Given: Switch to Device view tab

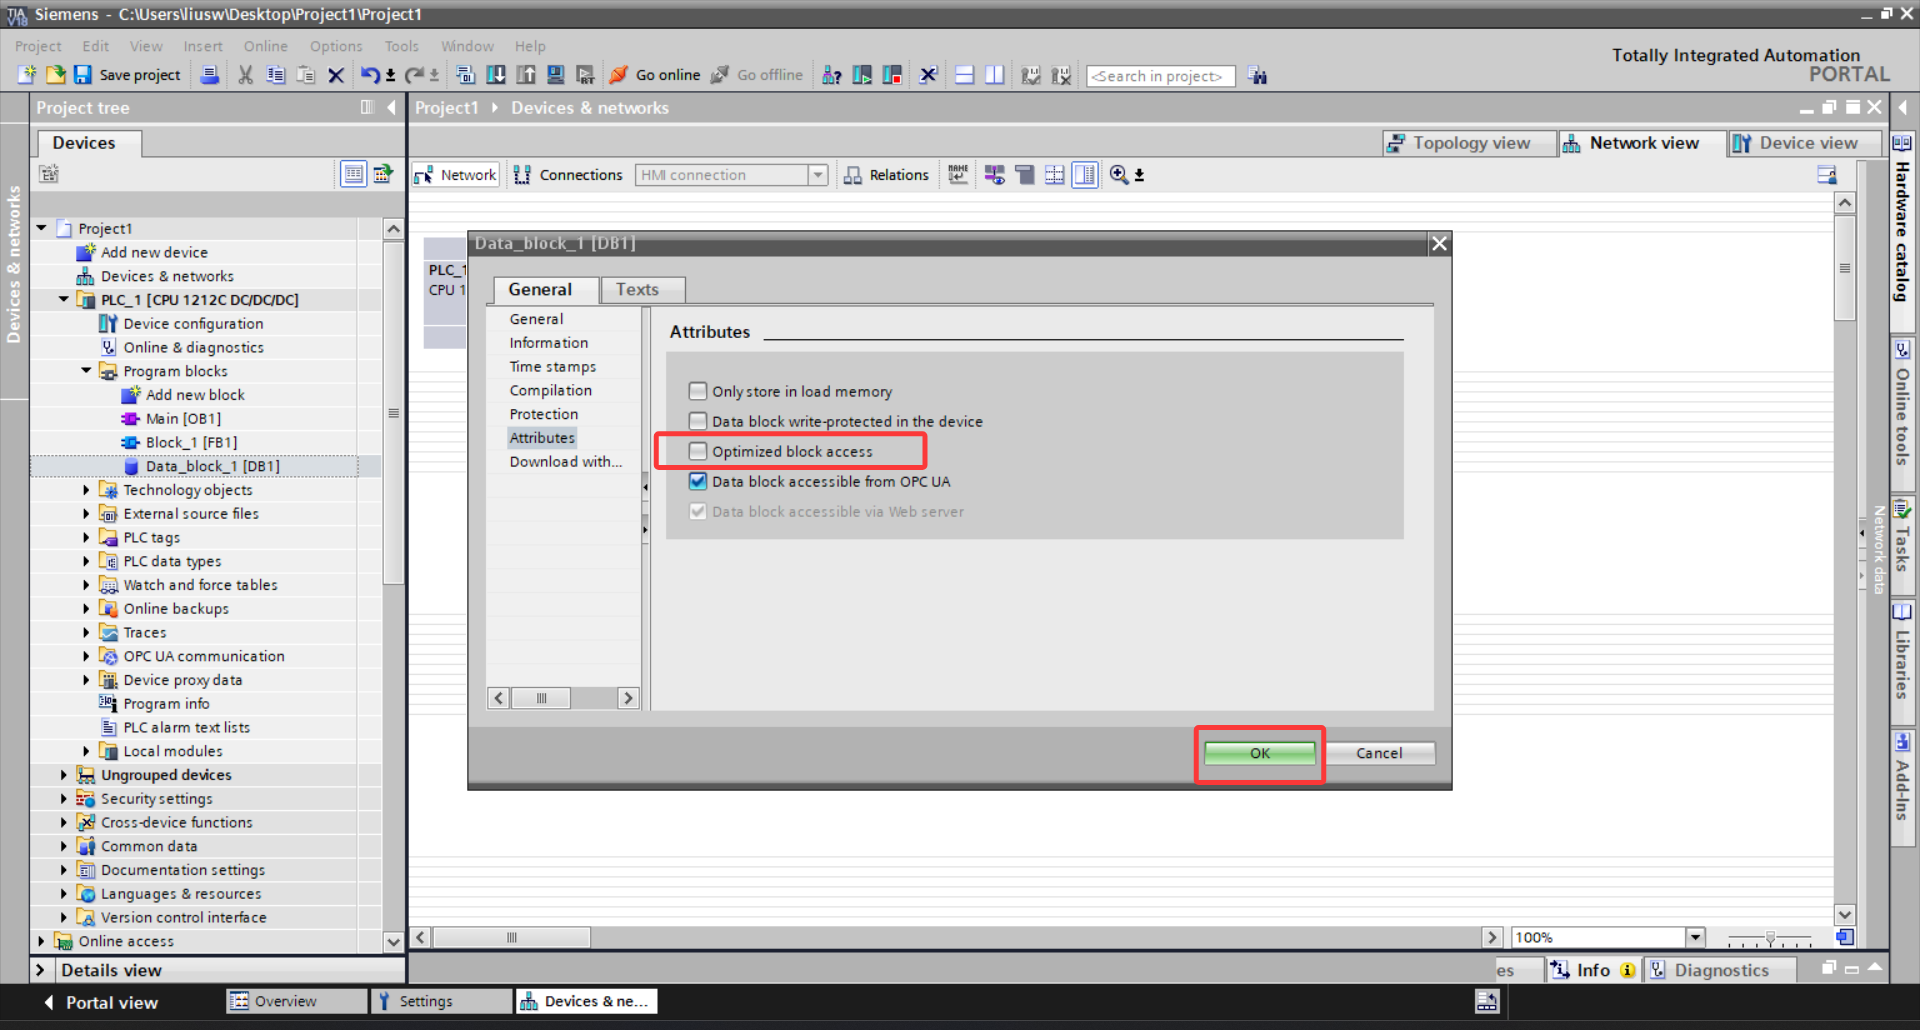Looking at the screenshot, I should [x=1804, y=143].
